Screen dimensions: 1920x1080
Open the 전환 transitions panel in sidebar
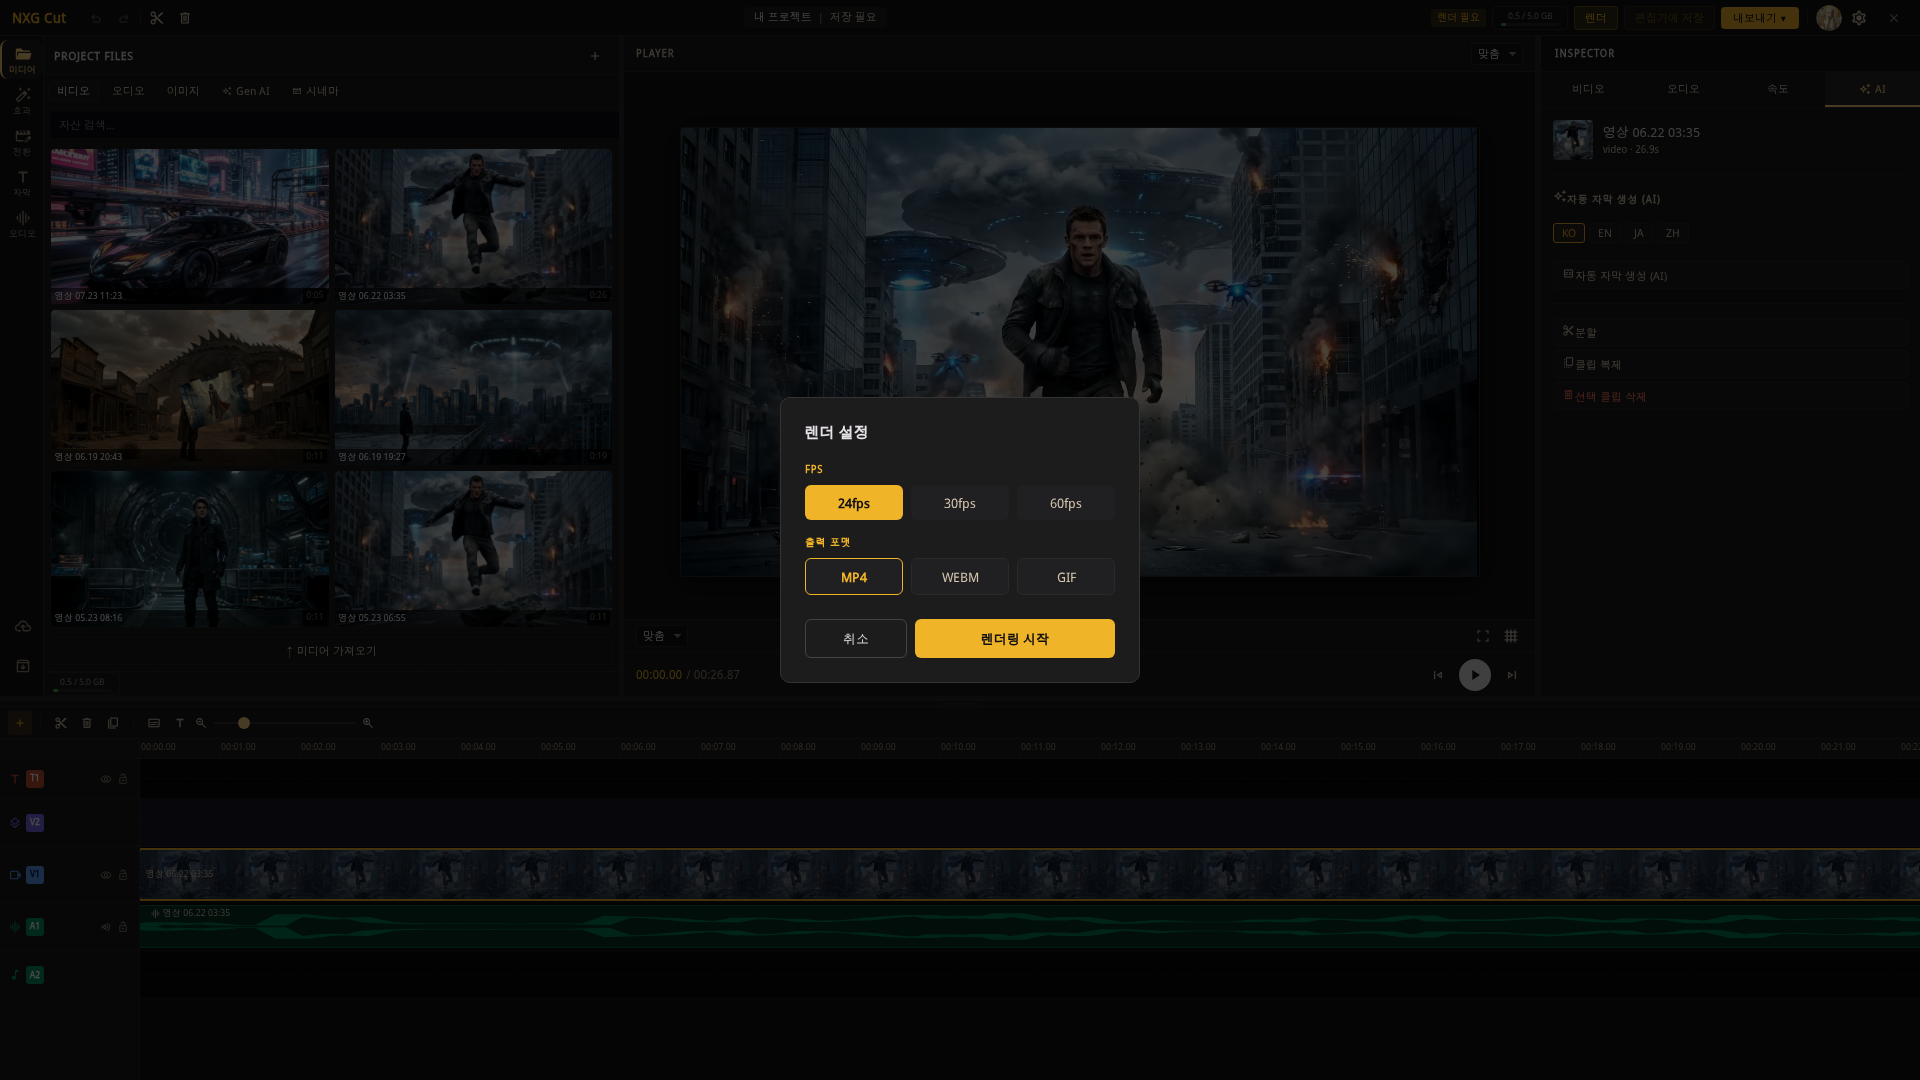pyautogui.click(x=22, y=141)
